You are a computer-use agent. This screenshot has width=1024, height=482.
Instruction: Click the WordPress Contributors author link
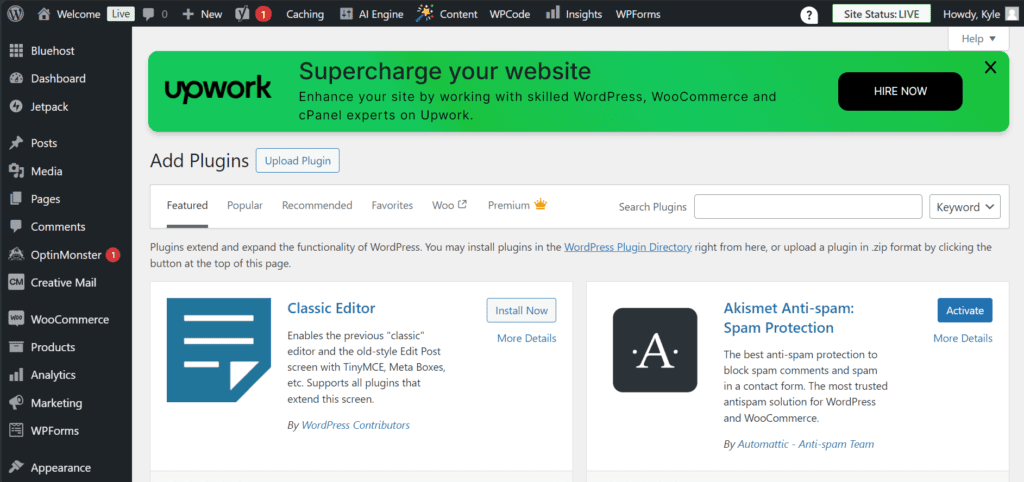point(355,425)
